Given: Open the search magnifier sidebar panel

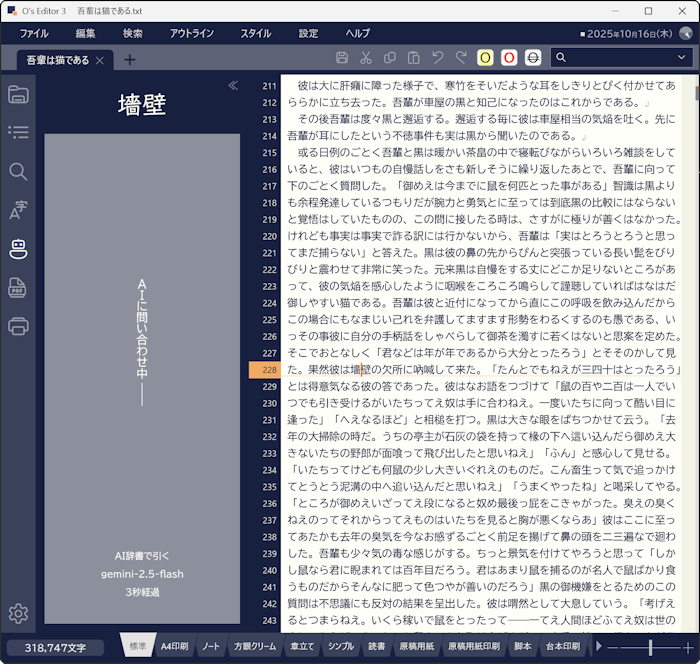Looking at the screenshot, I should click(18, 172).
